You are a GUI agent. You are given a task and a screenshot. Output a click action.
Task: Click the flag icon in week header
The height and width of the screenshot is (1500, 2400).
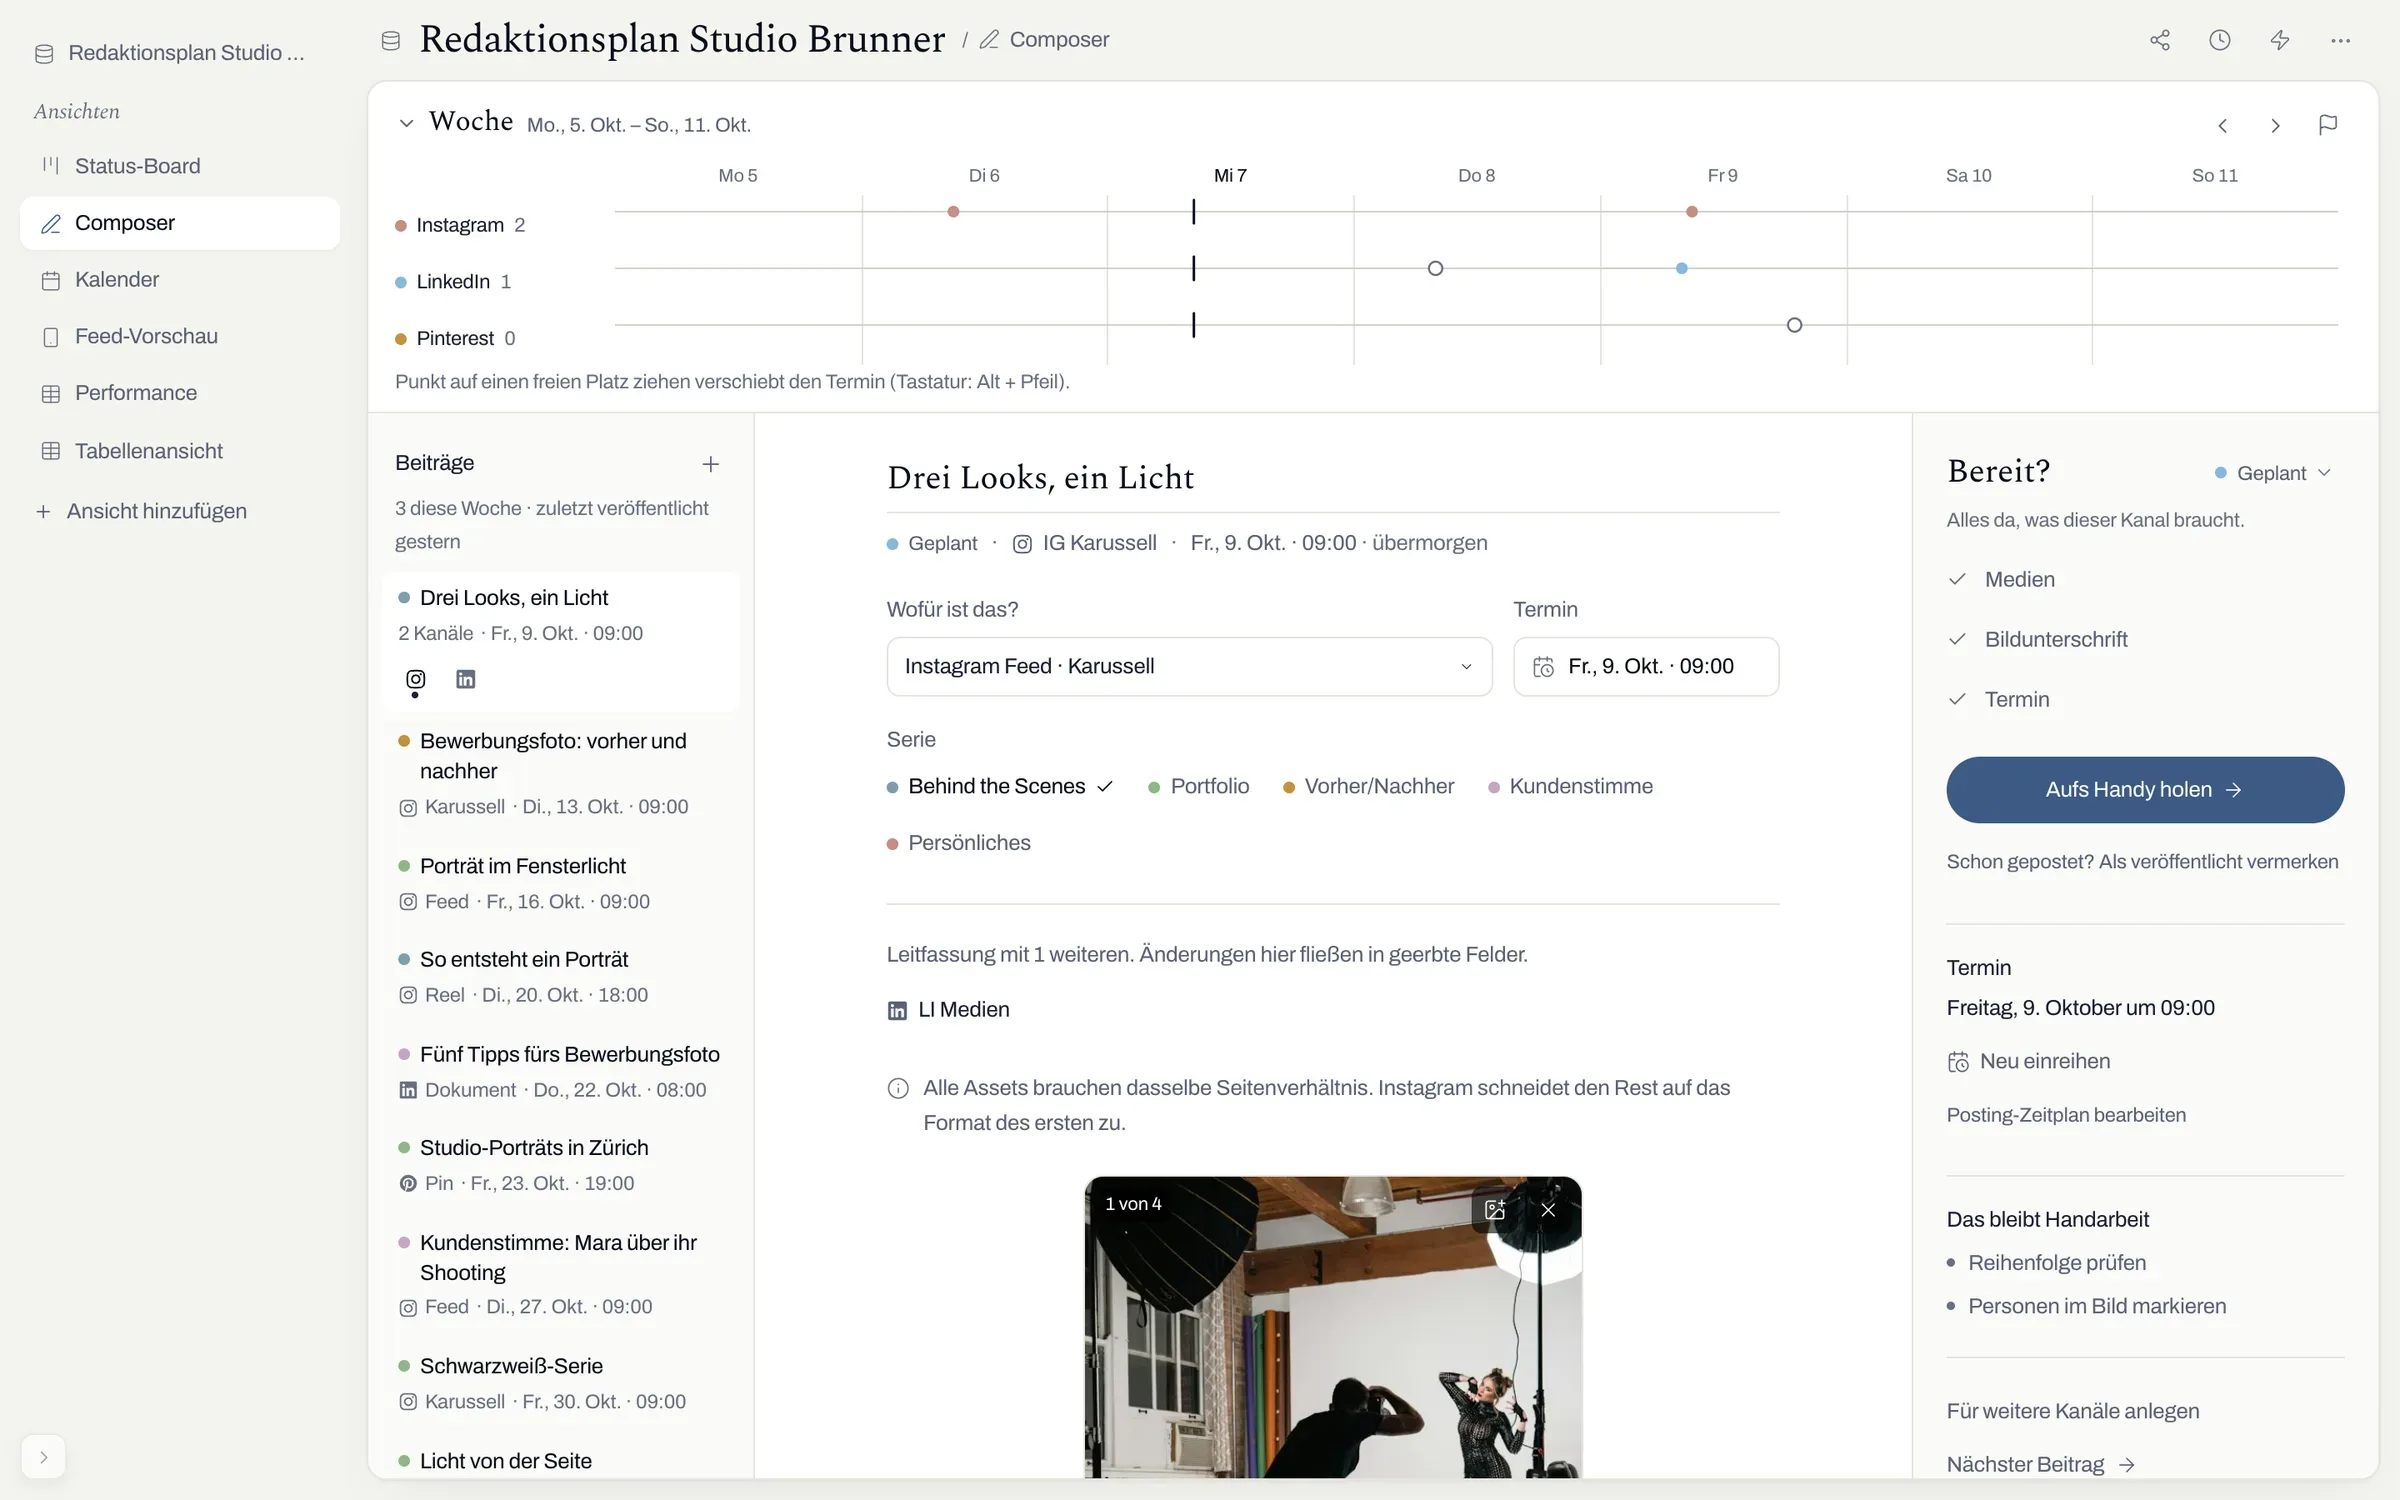pyautogui.click(x=2328, y=125)
